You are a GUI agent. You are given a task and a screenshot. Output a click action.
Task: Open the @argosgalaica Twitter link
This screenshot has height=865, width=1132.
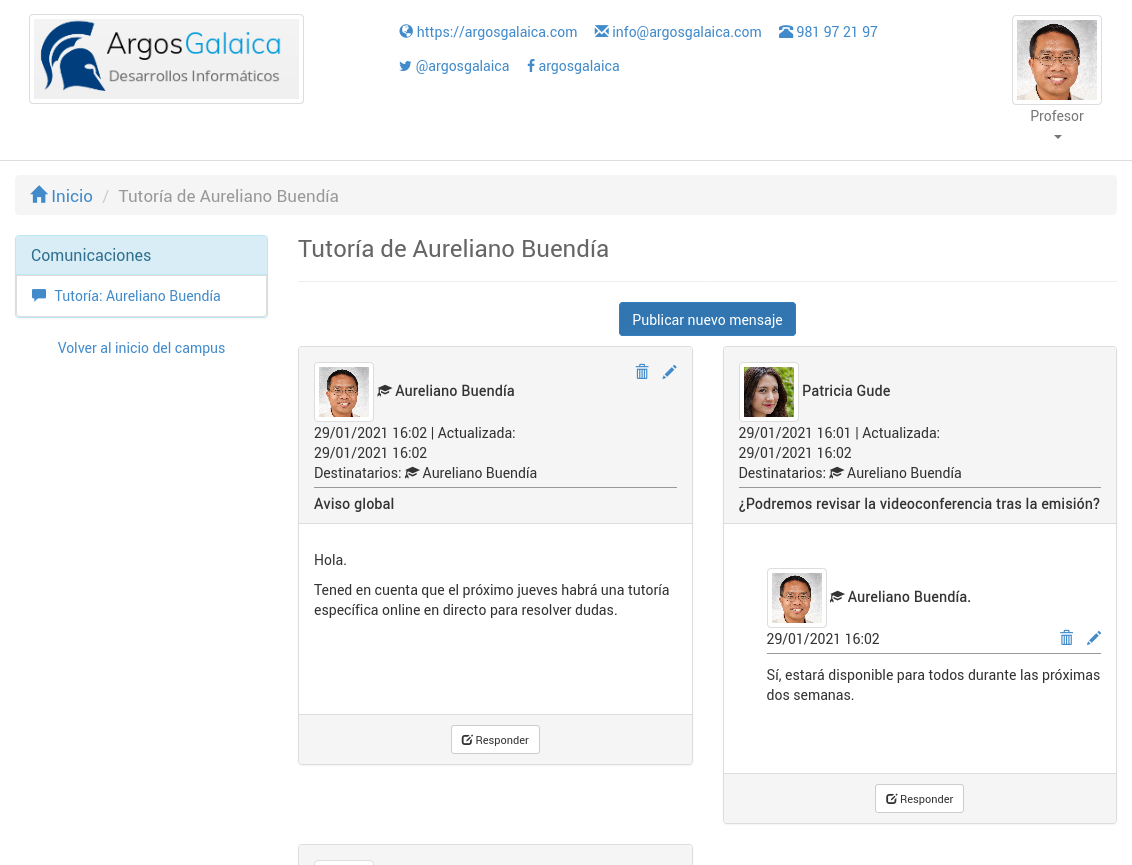tap(462, 66)
